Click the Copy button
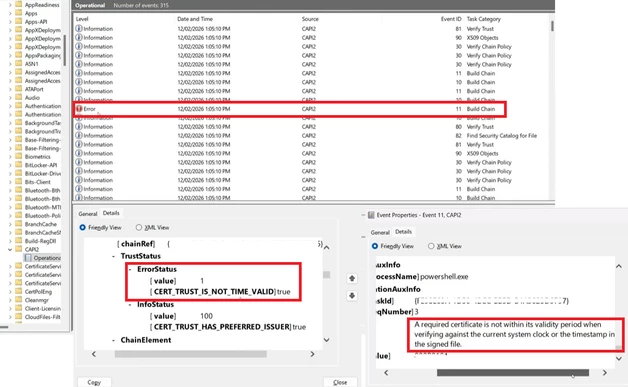628x387 pixels. point(94,382)
